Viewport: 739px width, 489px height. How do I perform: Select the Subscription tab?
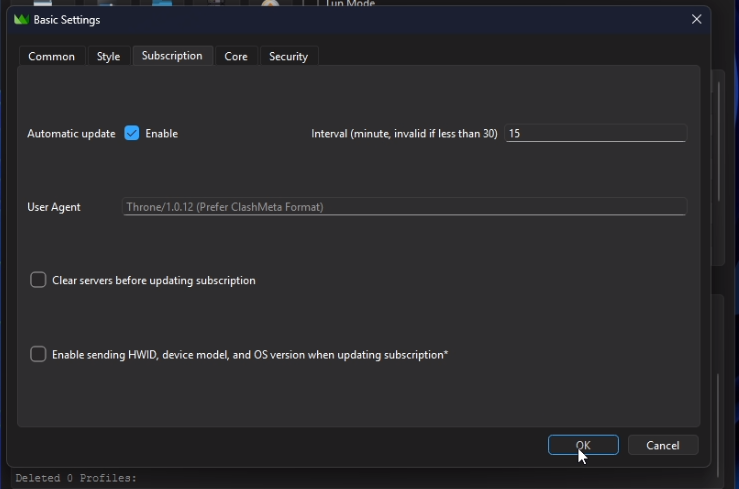[172, 56]
